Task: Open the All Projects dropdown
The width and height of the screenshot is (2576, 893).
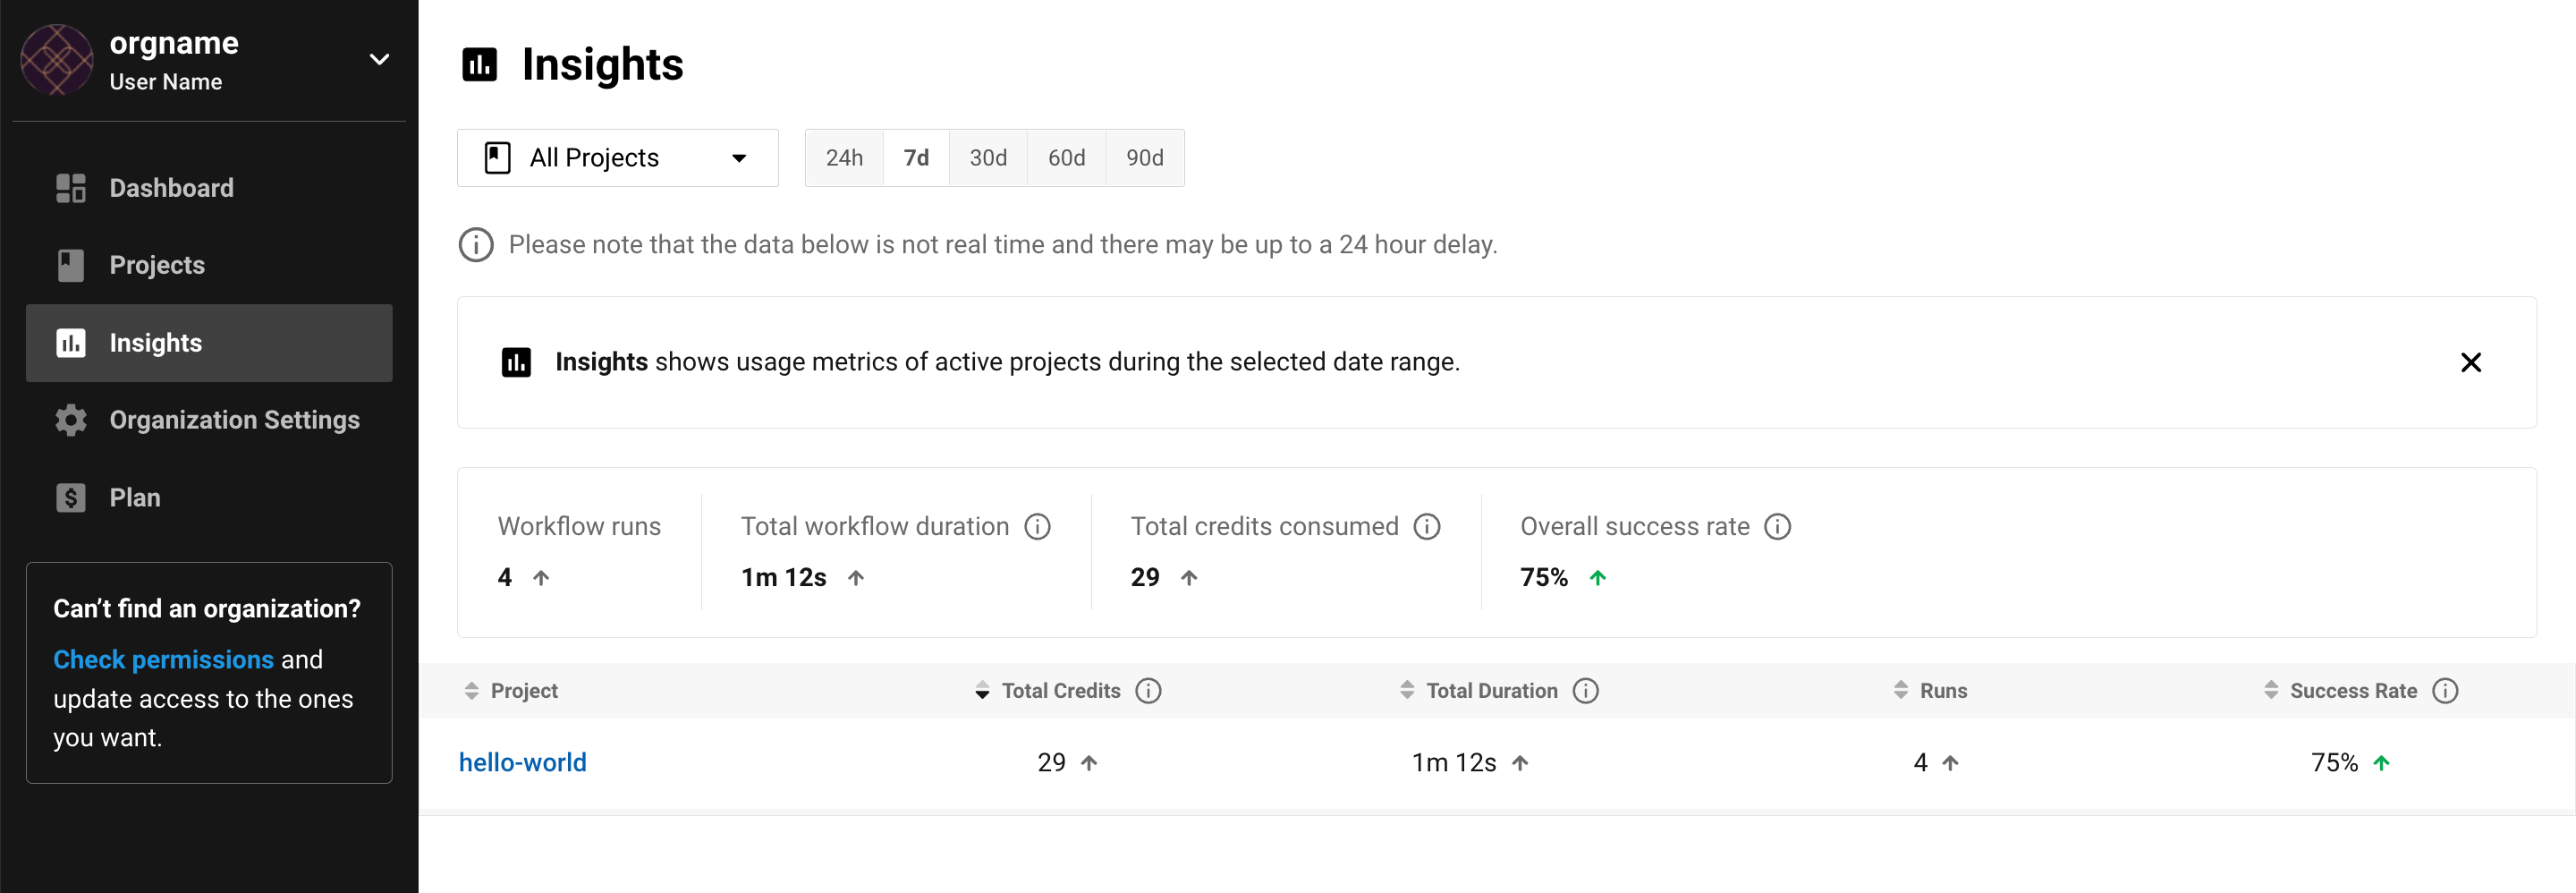Action: click(x=618, y=158)
